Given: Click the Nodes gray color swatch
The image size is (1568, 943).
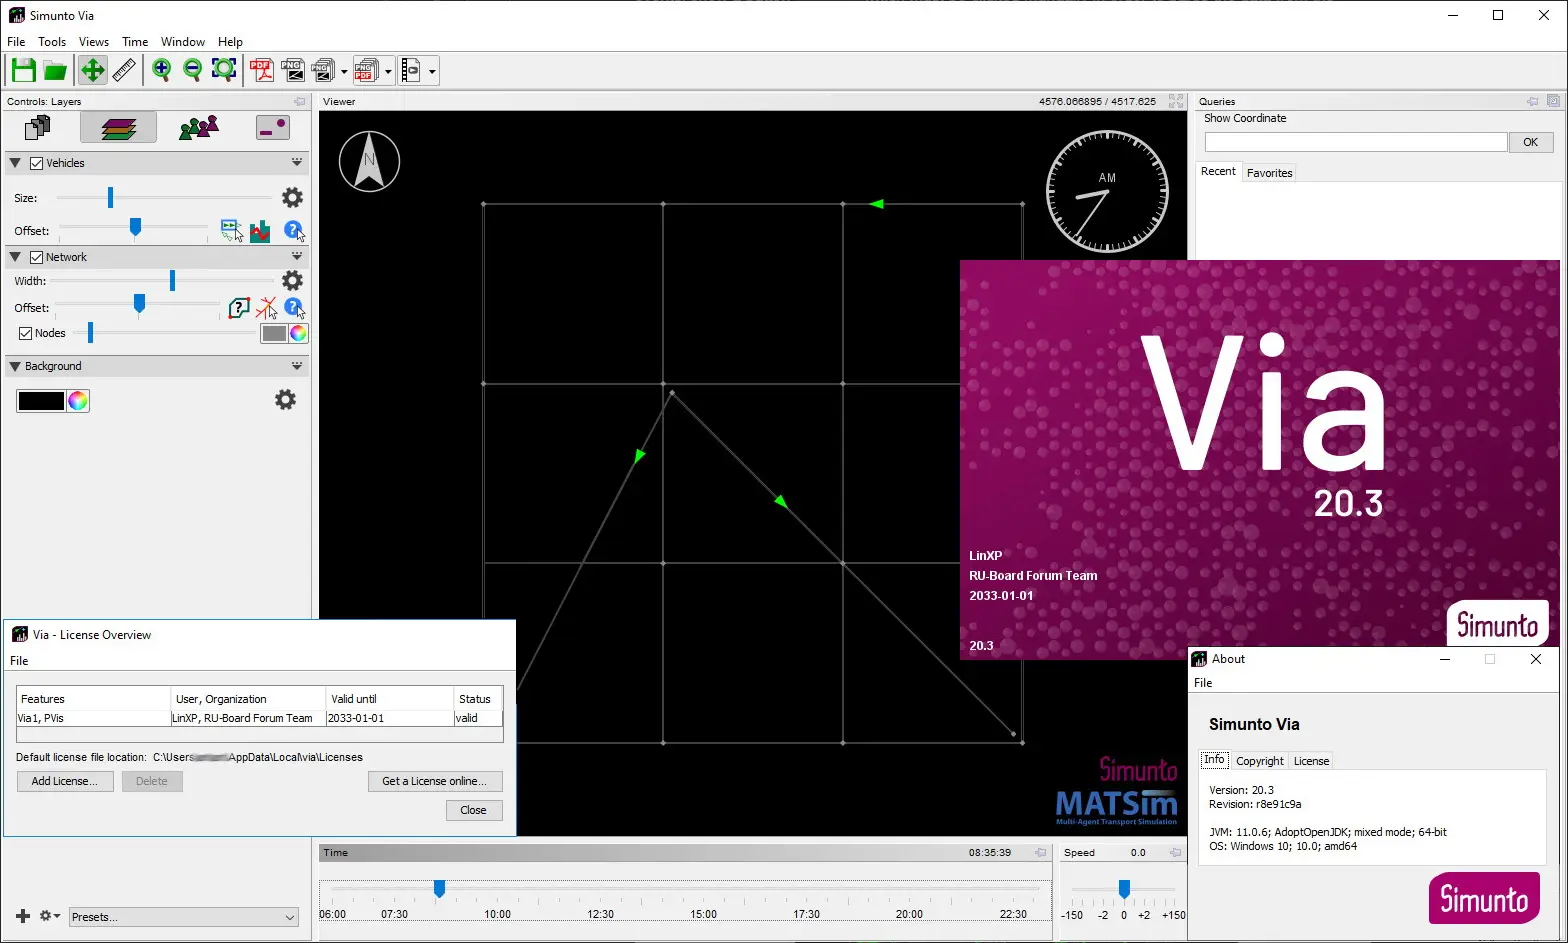Looking at the screenshot, I should (274, 334).
